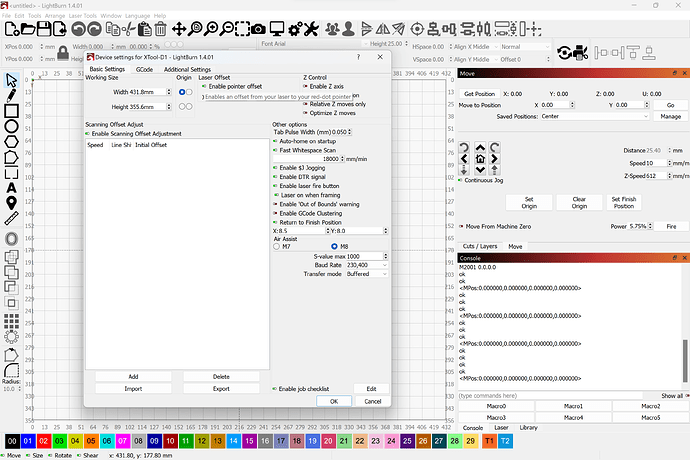
Task: Open Device Settings wrench-screwdriver icon
Action: pyautogui.click(x=311, y=29)
